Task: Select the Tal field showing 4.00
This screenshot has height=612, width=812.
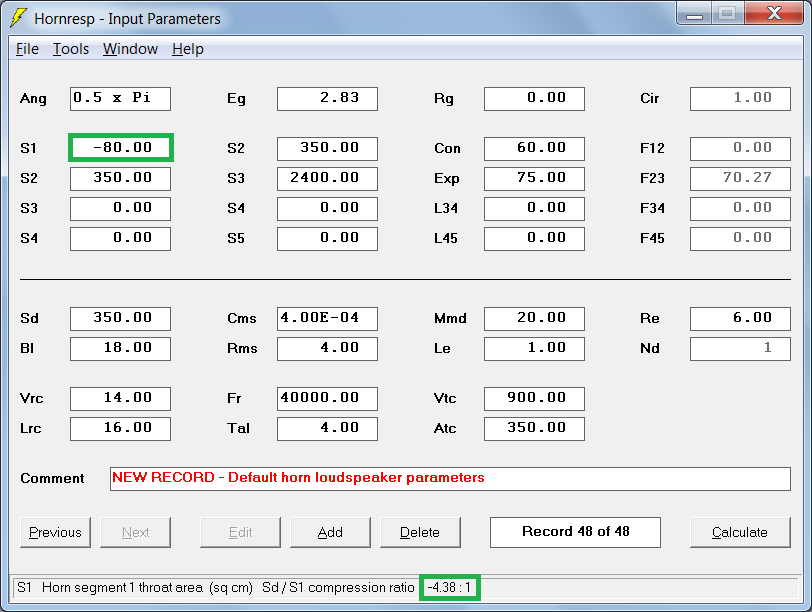Action: click(x=327, y=429)
